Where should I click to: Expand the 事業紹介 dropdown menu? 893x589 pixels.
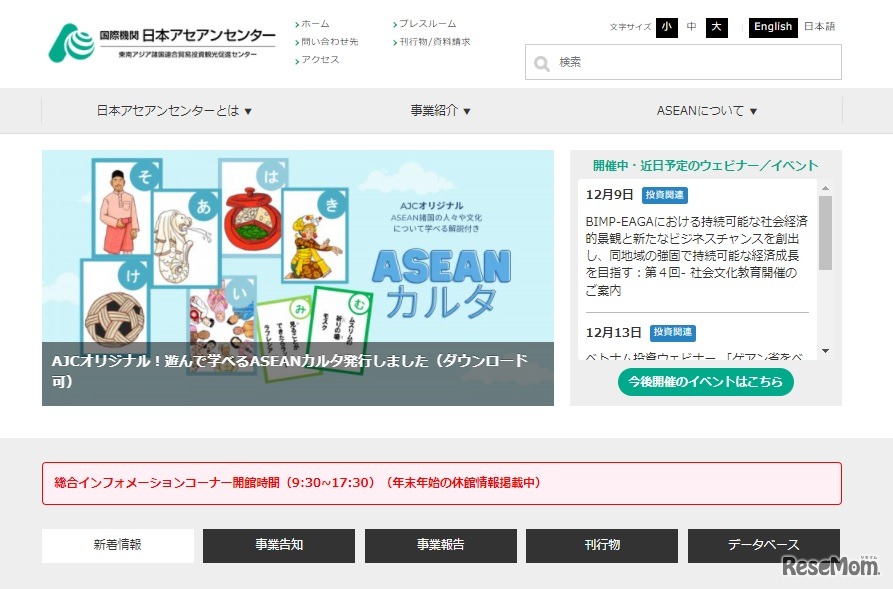440,111
